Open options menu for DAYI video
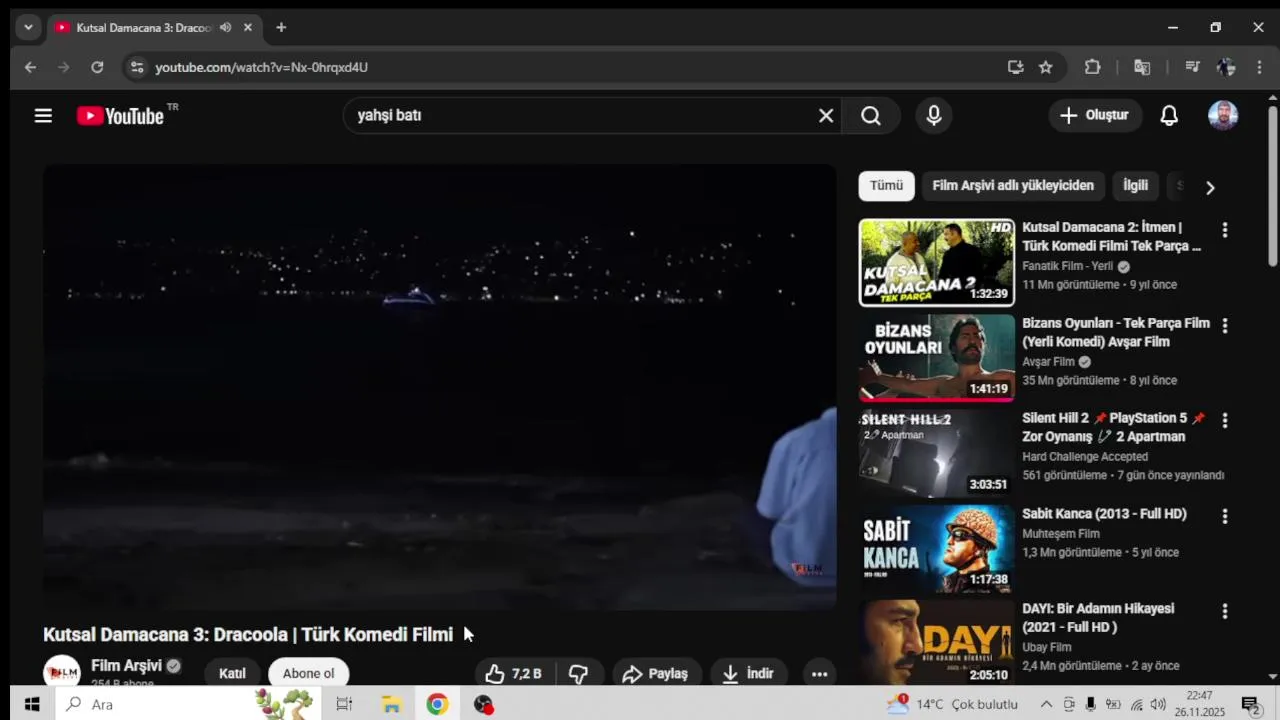This screenshot has height=720, width=1280. point(1225,611)
